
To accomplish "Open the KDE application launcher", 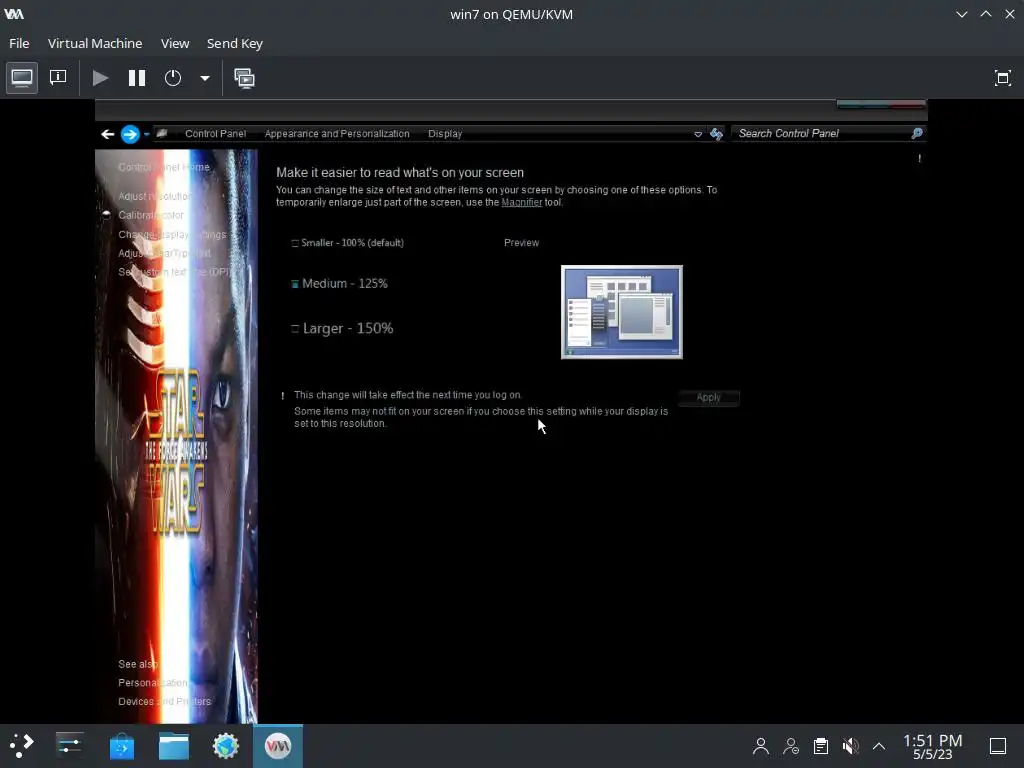I will 22,746.
